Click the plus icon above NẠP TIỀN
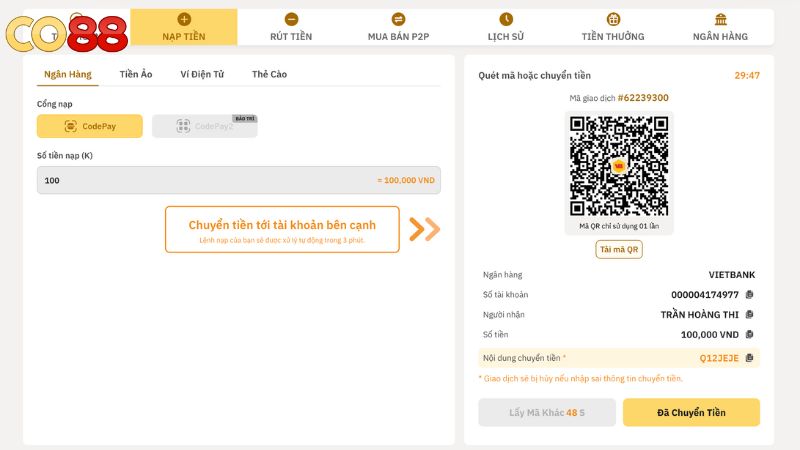The image size is (800, 450). tap(184, 19)
